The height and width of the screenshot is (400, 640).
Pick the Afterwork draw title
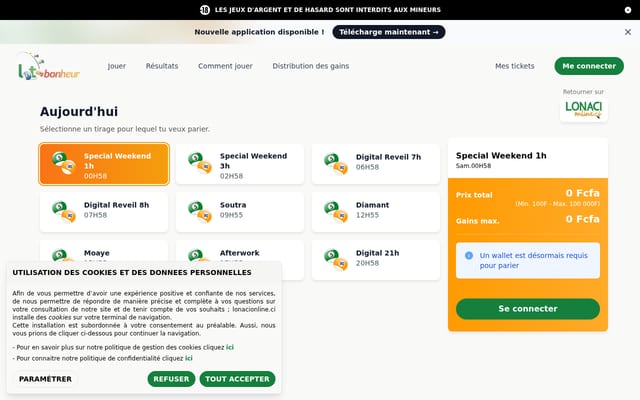(239, 253)
